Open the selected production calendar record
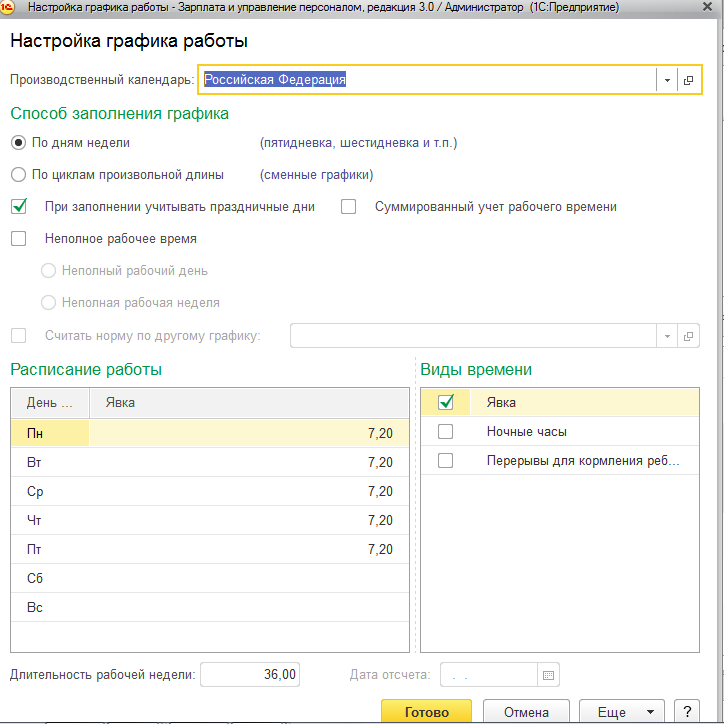 688,80
